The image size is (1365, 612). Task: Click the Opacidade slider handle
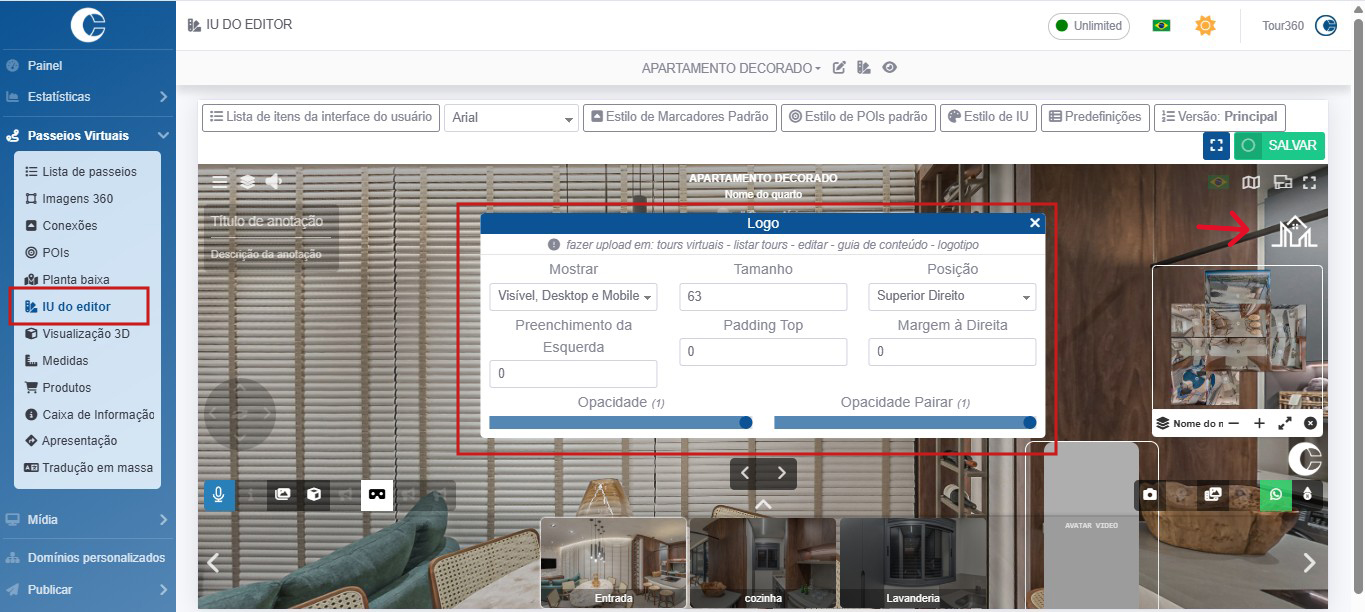pyautogui.click(x=745, y=423)
